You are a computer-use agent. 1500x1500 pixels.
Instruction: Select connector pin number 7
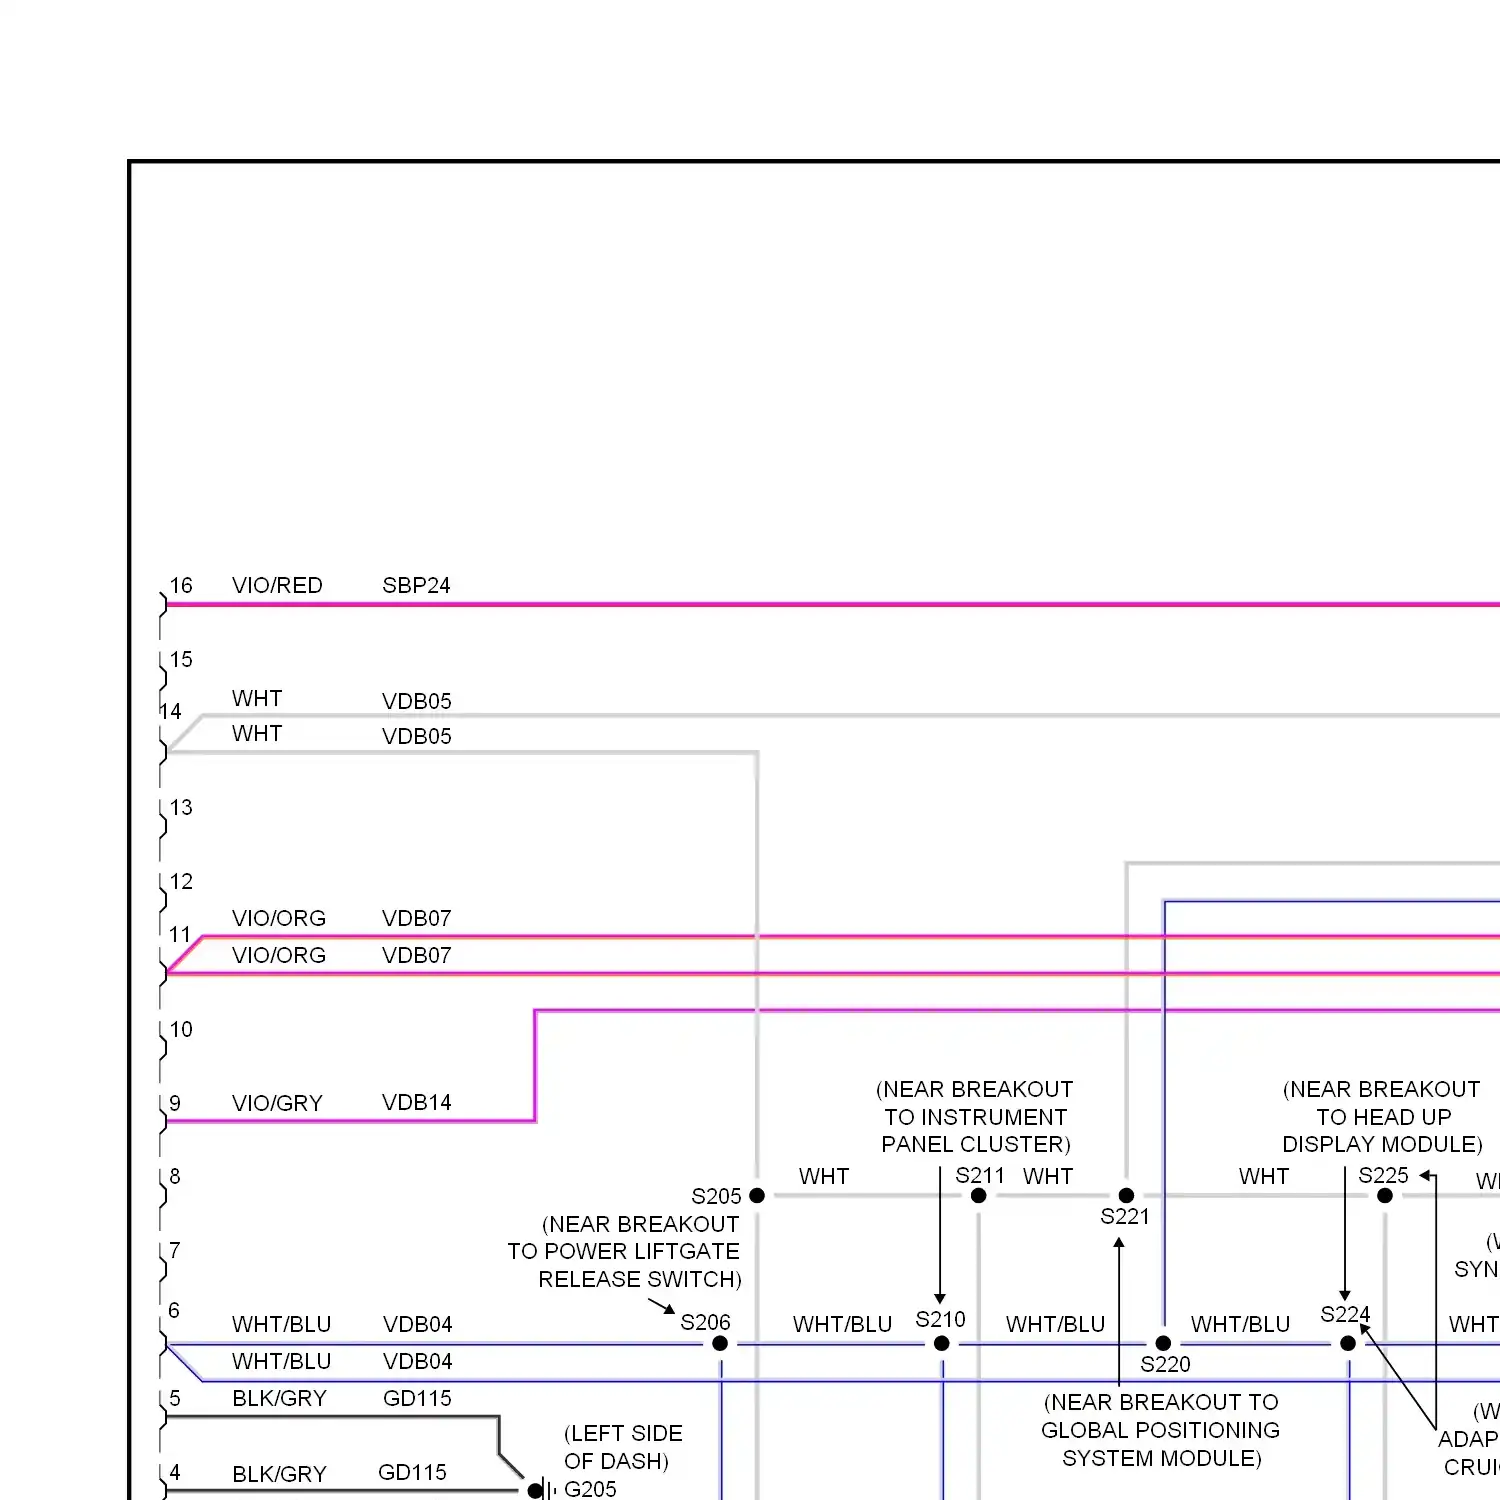click(x=175, y=1250)
